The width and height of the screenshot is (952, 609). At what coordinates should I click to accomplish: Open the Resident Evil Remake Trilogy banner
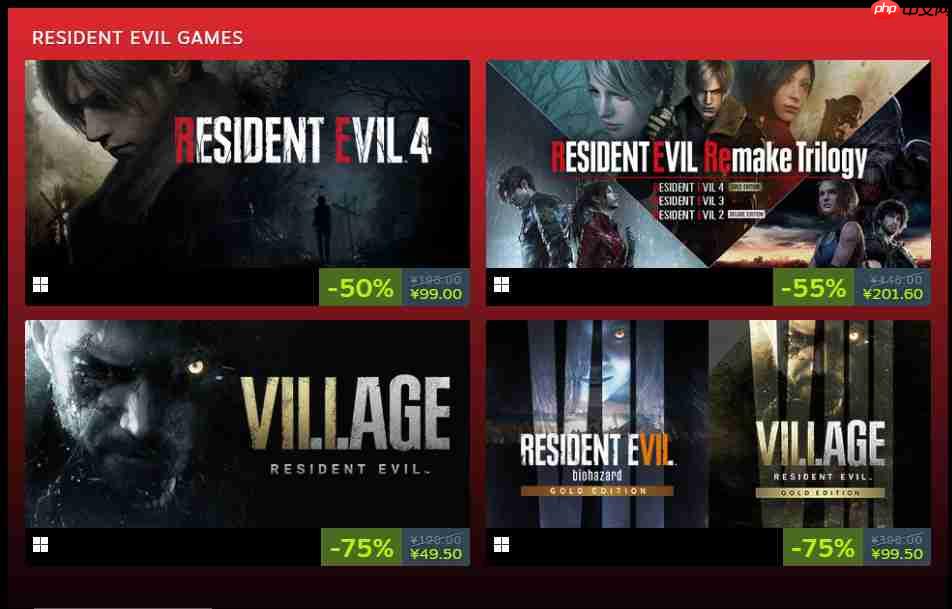coord(708,164)
